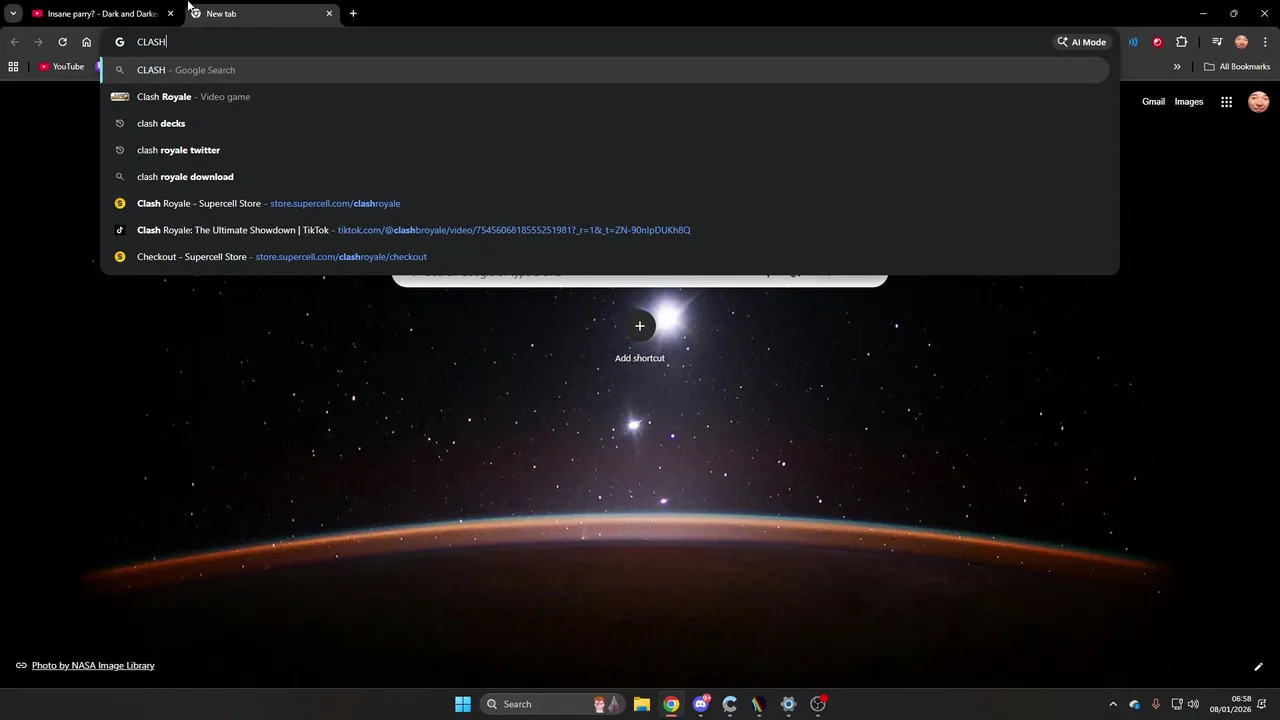Reload the current page
This screenshot has height=720, width=1280.
(x=62, y=42)
